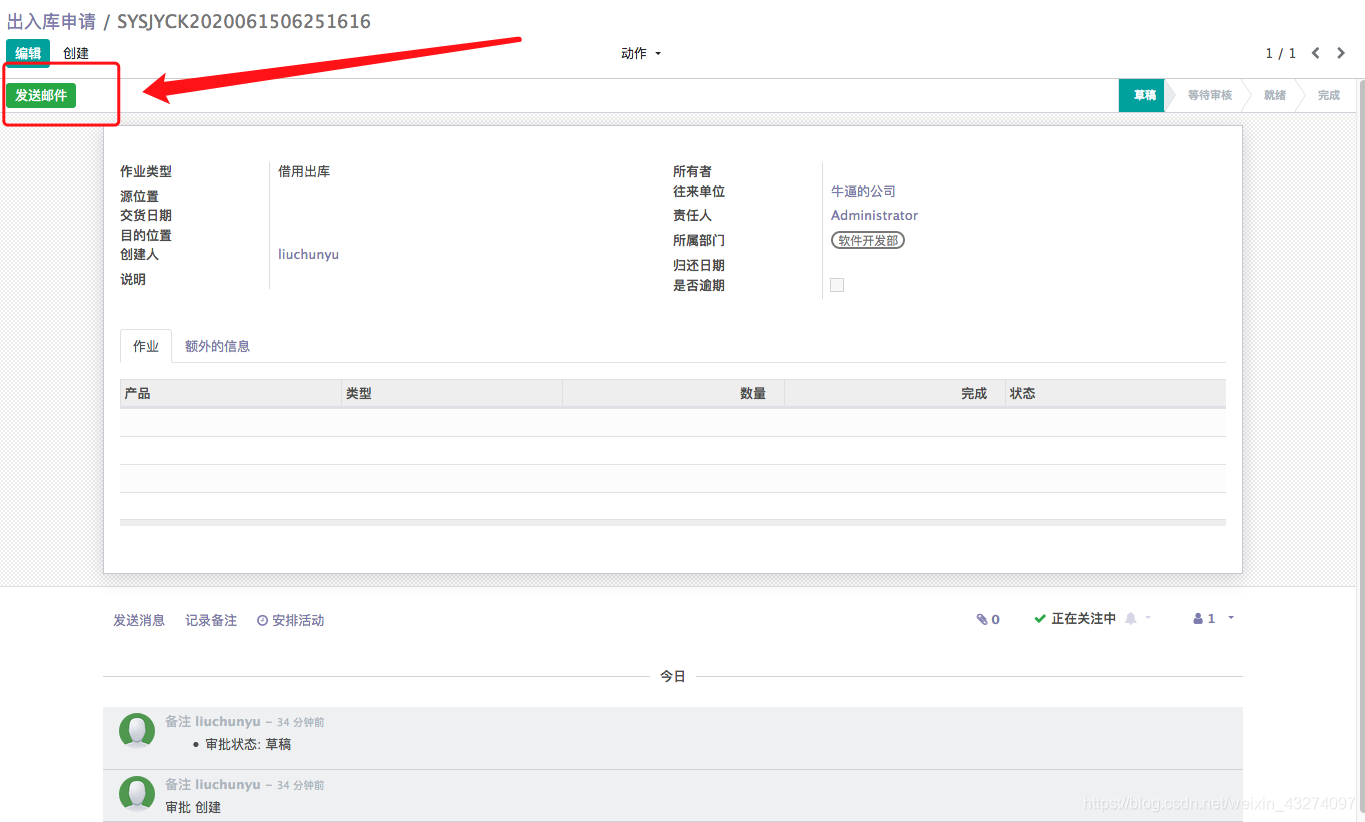Toggle 正在关注中 following status
Screen dimensions: 1365x822
[1075, 619]
